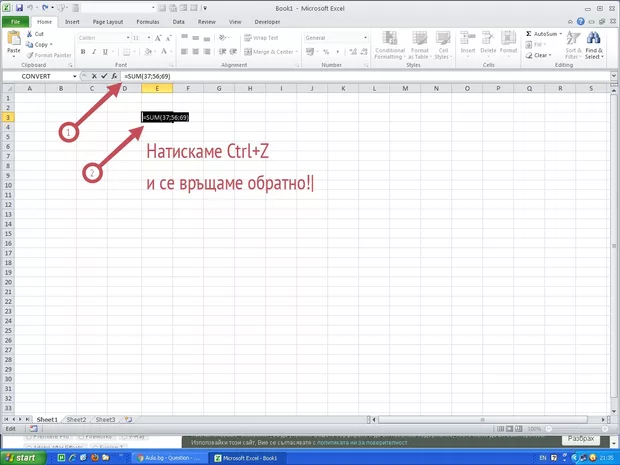
Task: Open the Name Box dropdown showing CONVERT
Action: pos(74,76)
